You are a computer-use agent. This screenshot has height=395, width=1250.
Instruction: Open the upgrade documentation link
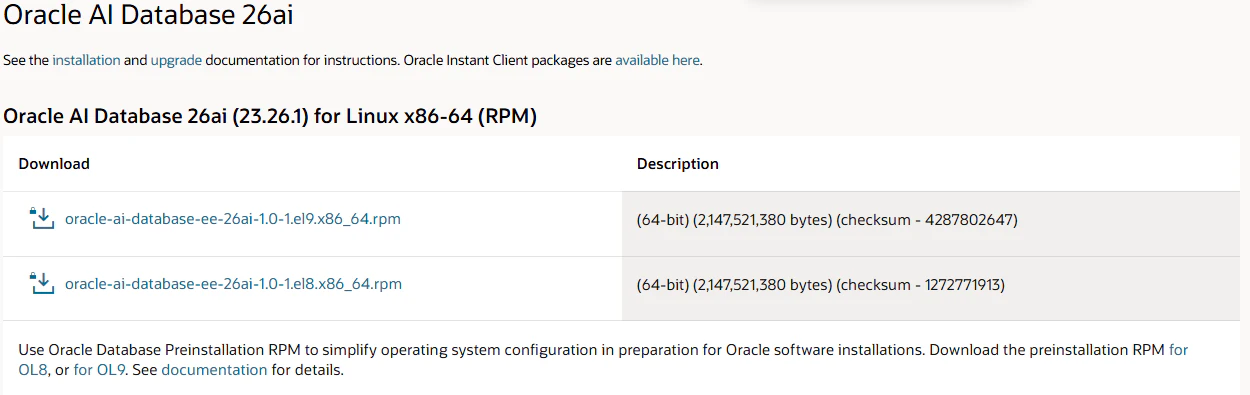point(176,60)
